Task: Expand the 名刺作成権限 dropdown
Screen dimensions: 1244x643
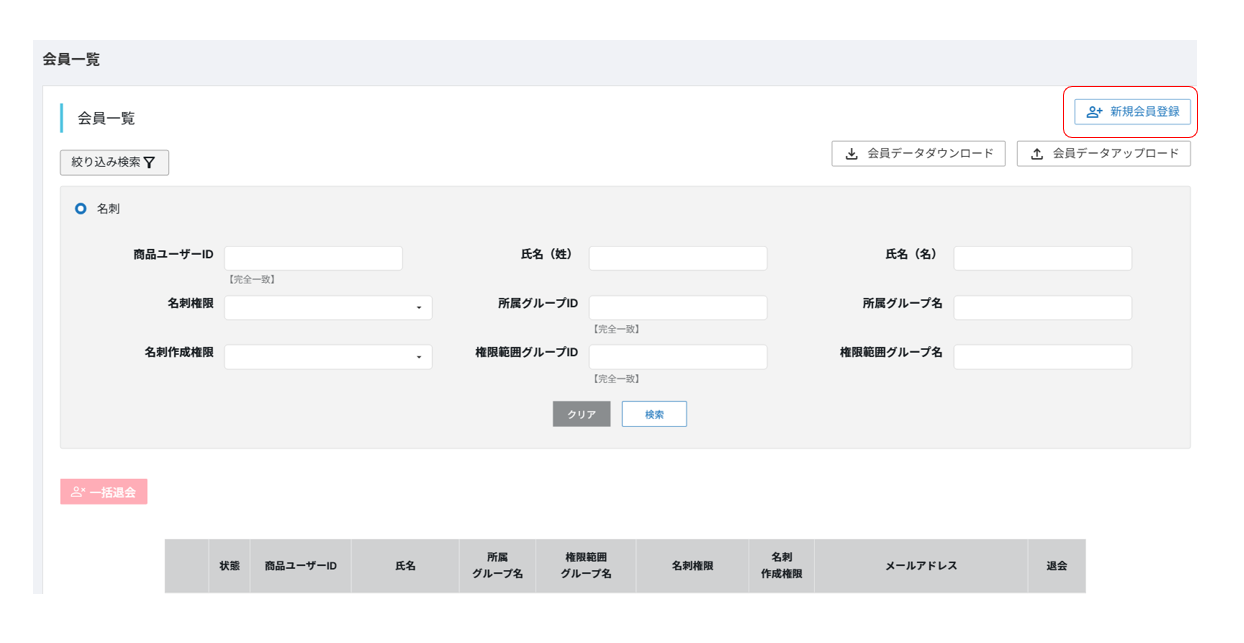Action: [x=328, y=357]
